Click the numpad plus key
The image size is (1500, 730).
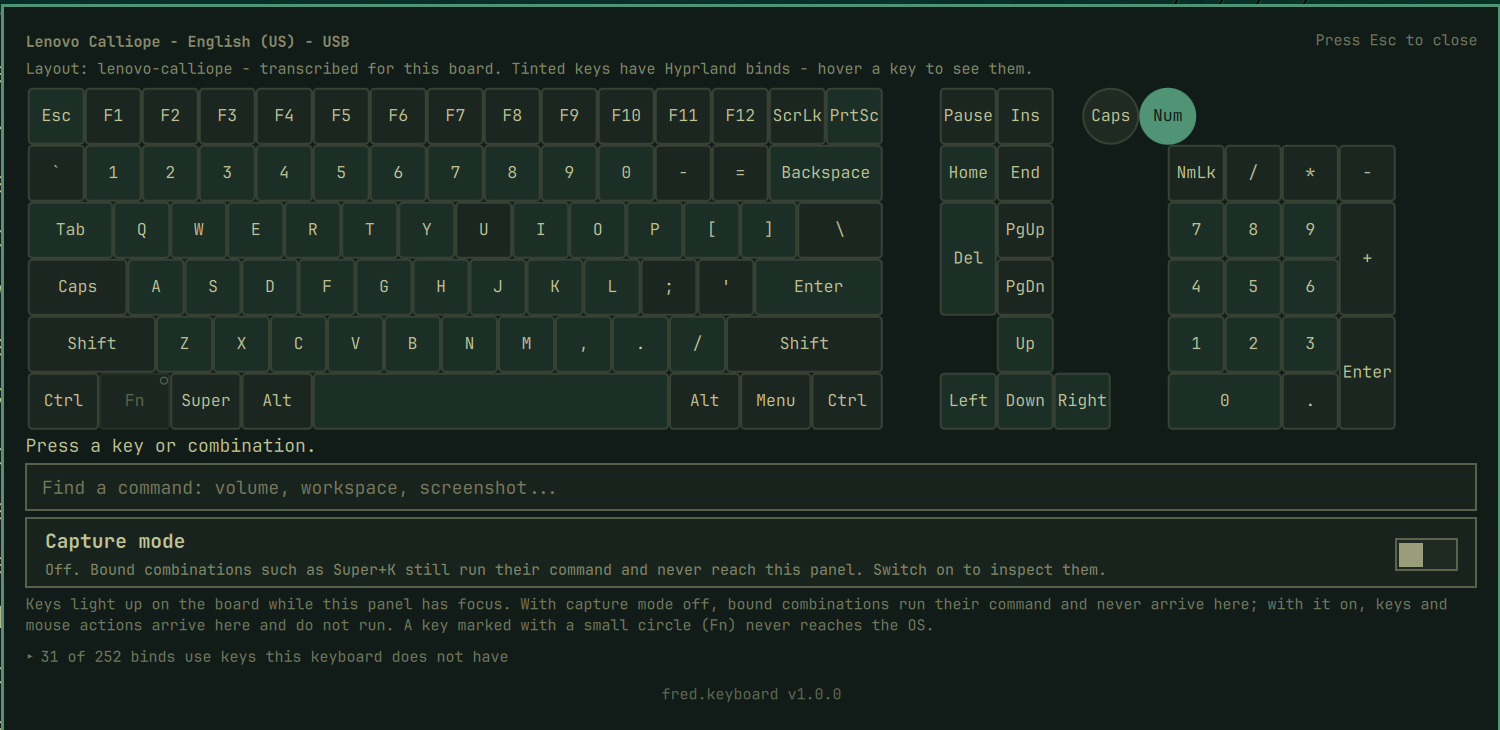click(1367, 259)
